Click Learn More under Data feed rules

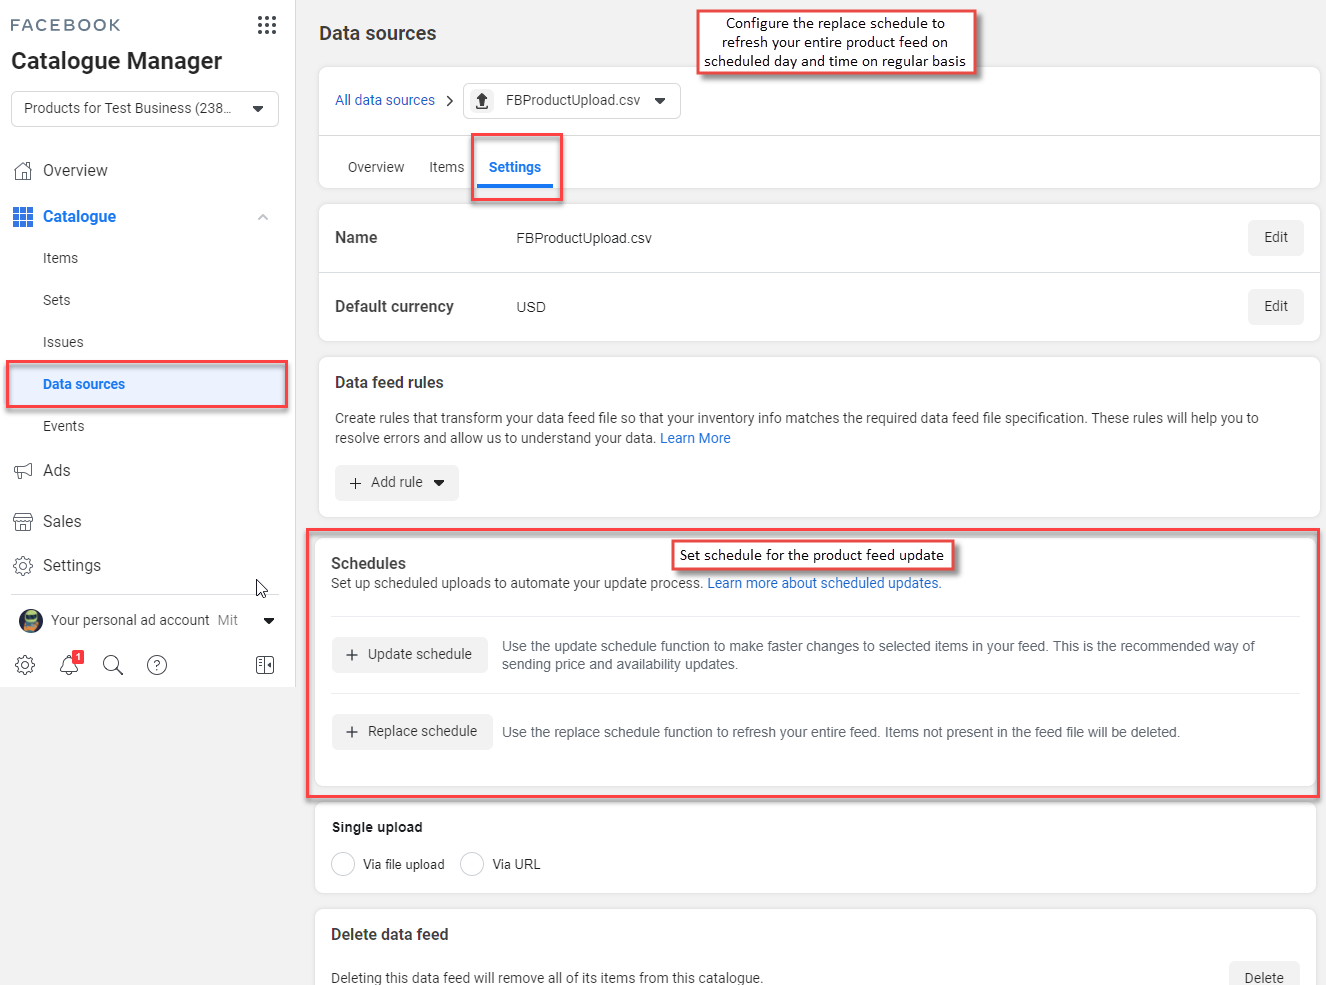[695, 439]
